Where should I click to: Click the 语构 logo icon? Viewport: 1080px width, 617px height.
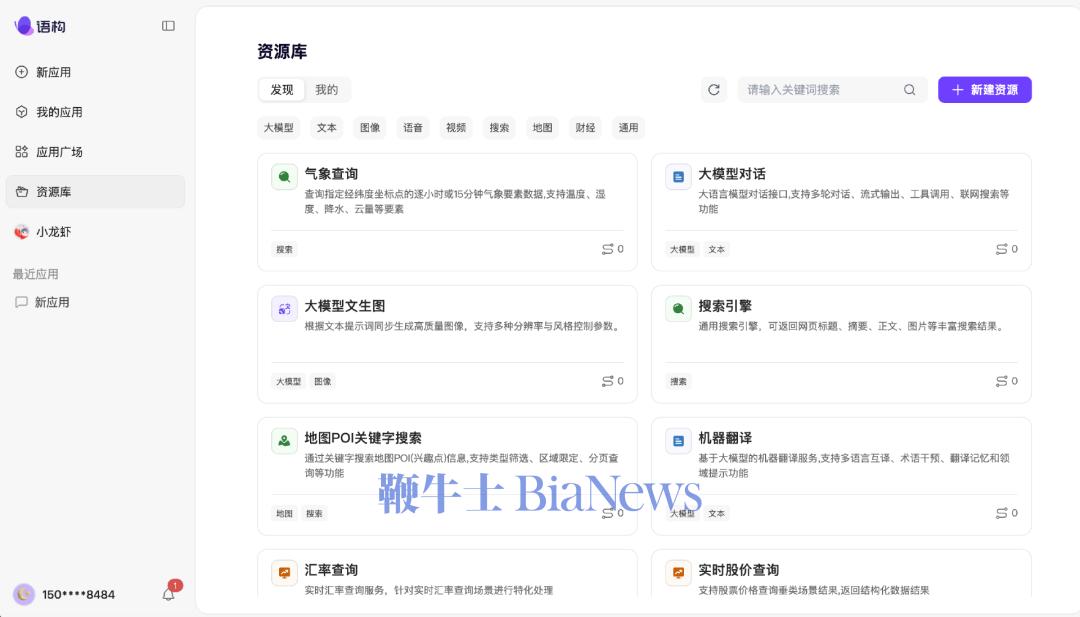23,25
